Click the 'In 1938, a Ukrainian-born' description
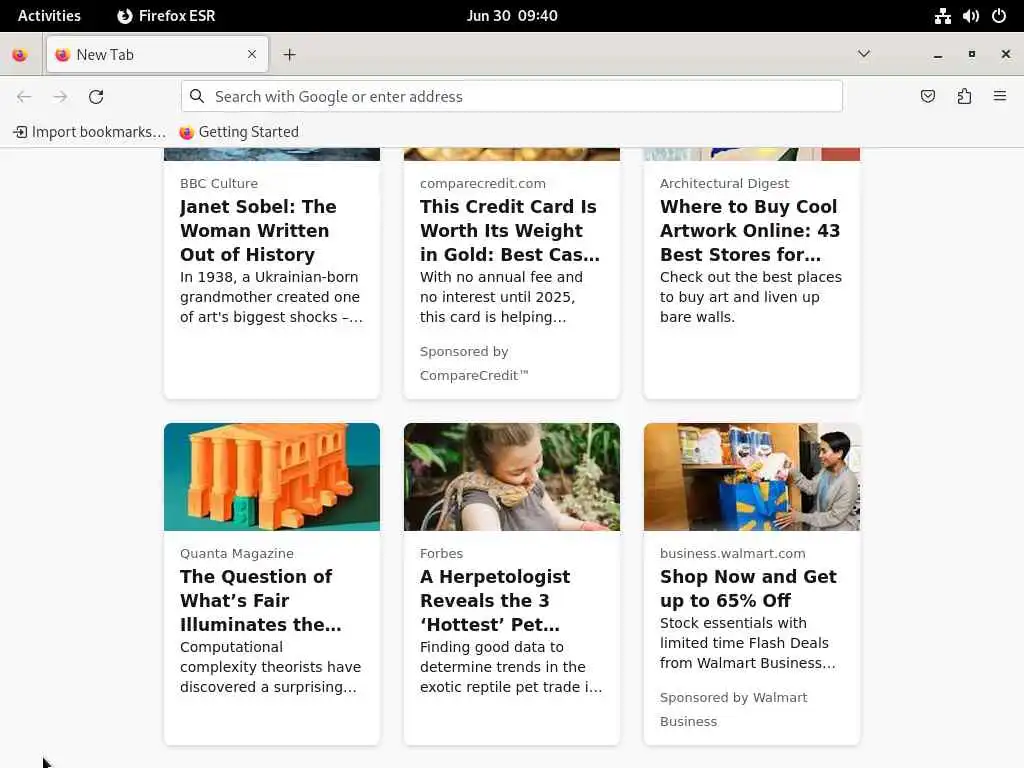Image resolution: width=1024 pixels, height=768 pixels. 271,297
